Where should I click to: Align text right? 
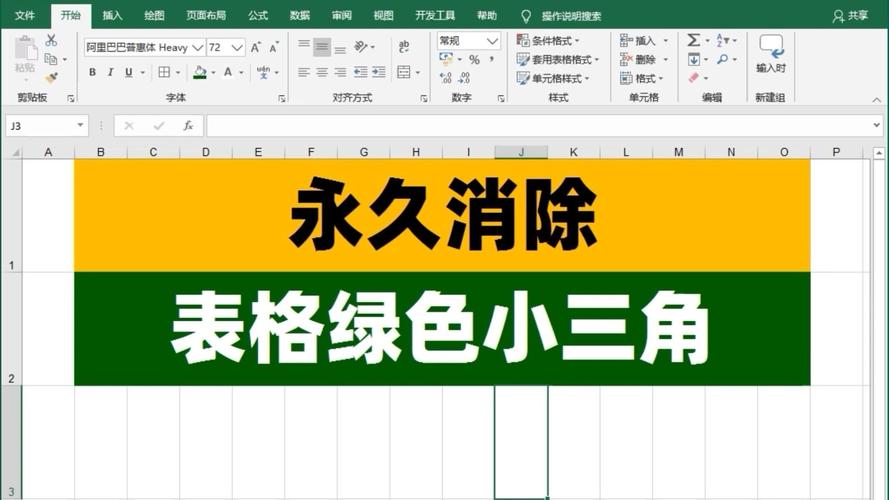click(340, 72)
